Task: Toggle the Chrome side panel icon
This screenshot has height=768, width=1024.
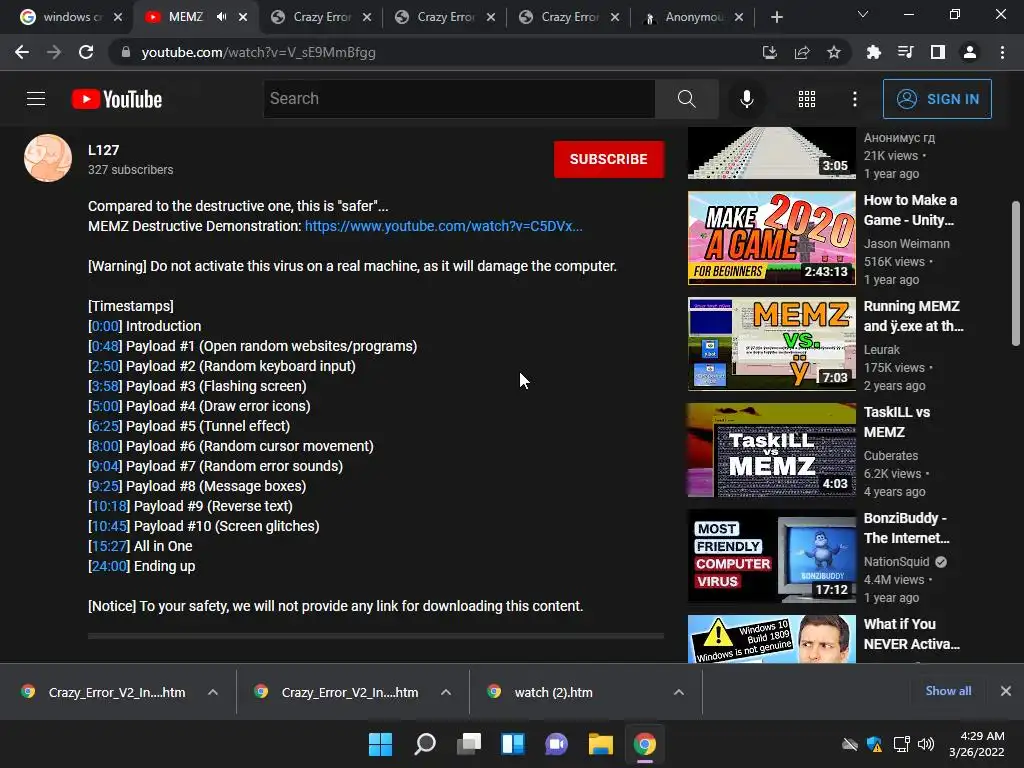Action: tap(938, 52)
